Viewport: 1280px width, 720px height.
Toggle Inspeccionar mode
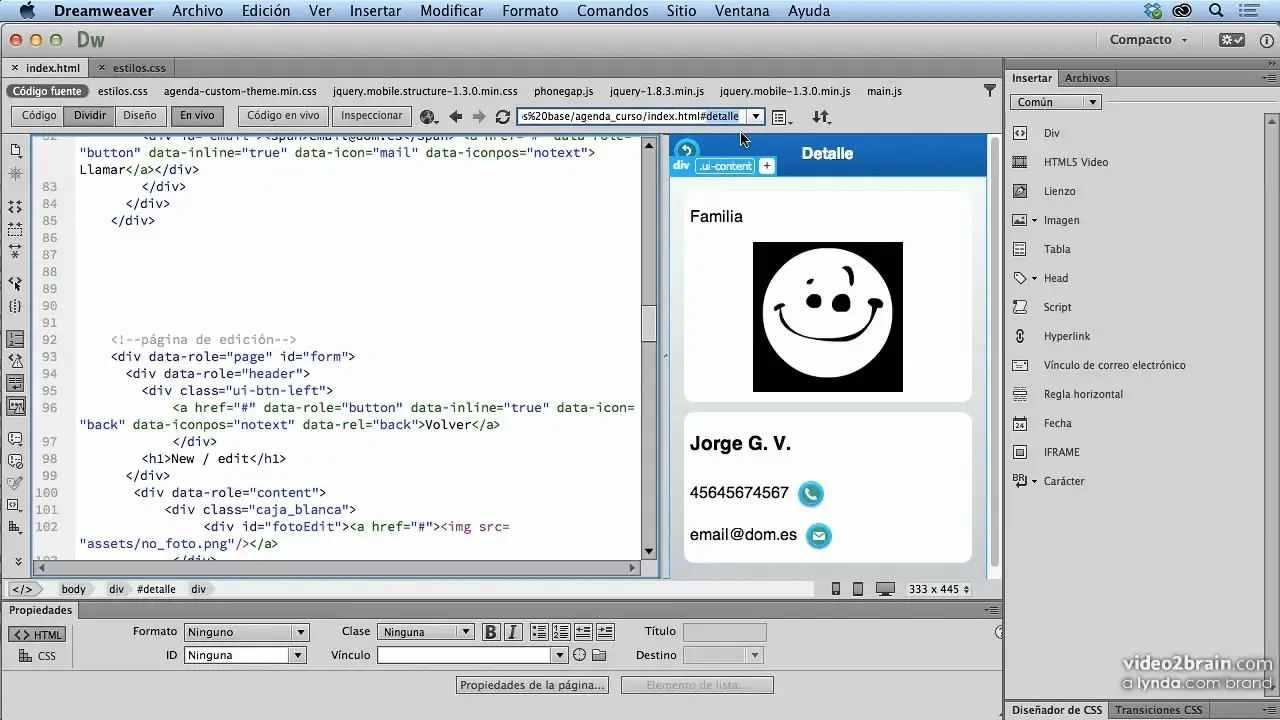[372, 116]
